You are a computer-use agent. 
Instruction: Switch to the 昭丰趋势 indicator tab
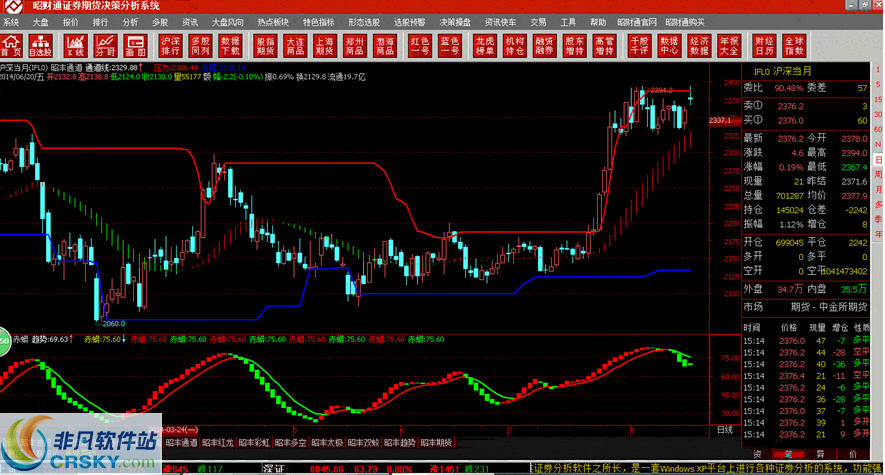(400, 443)
